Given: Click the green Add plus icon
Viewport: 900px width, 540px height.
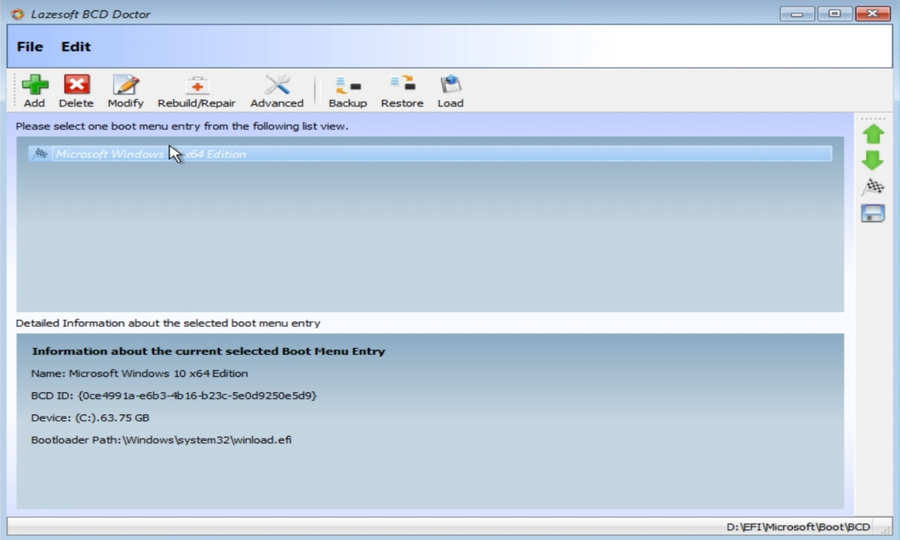Looking at the screenshot, I should [34, 85].
